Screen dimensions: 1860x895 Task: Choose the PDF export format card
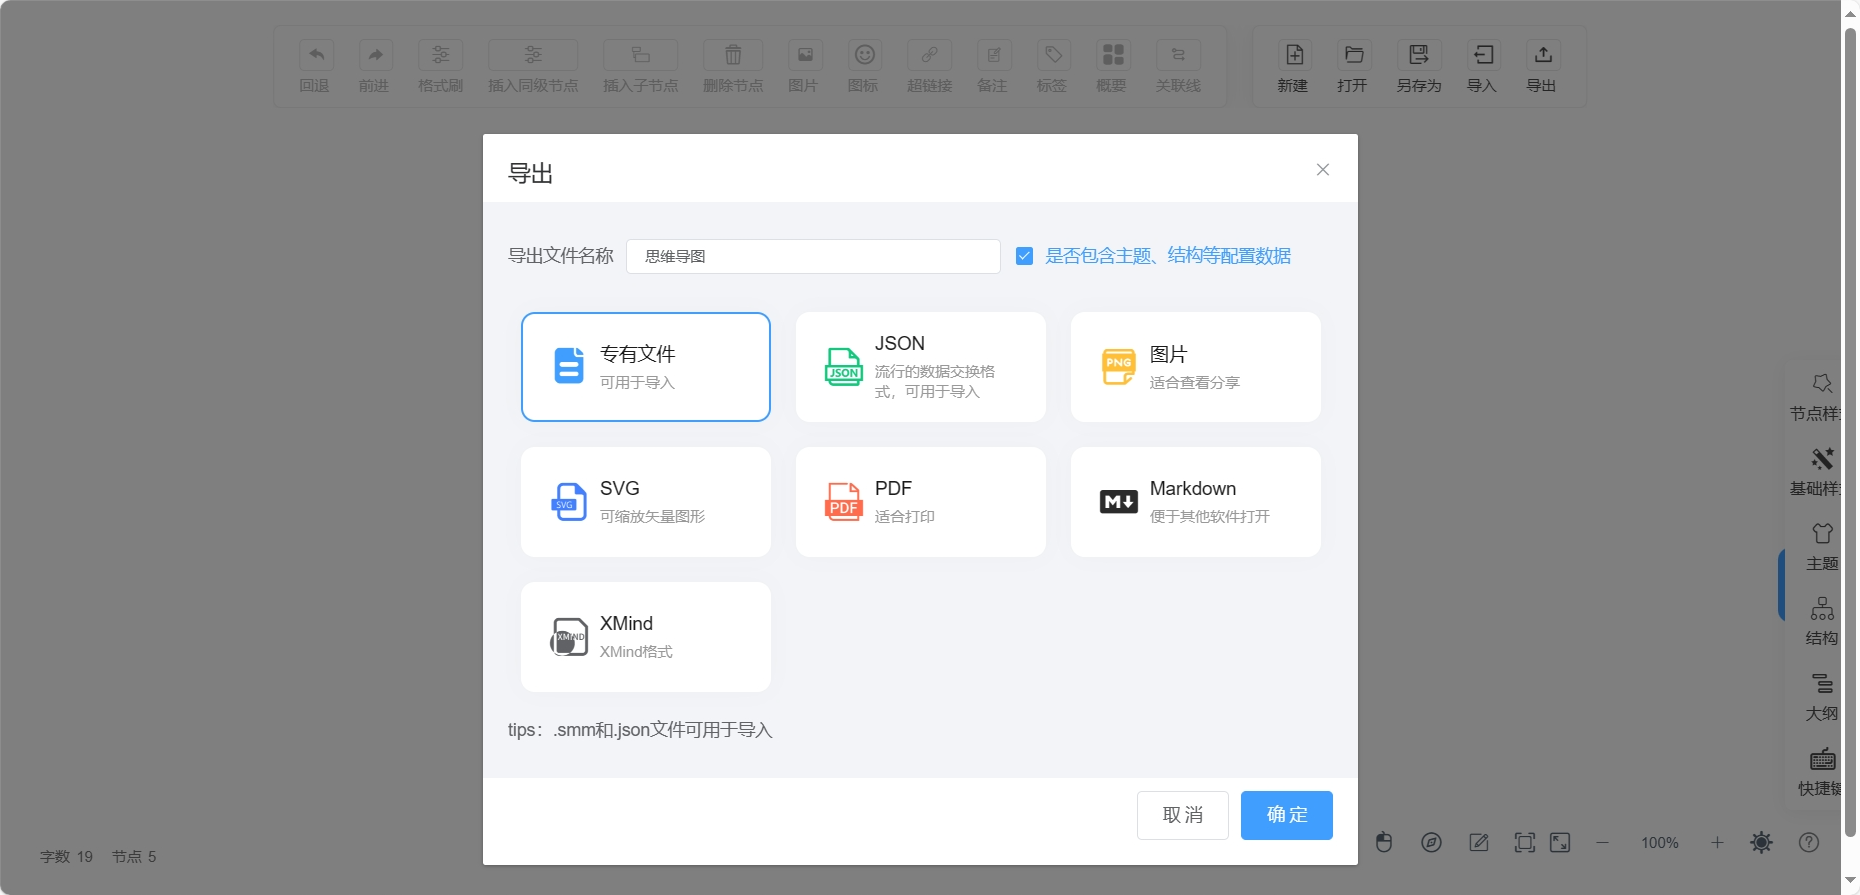tap(920, 502)
